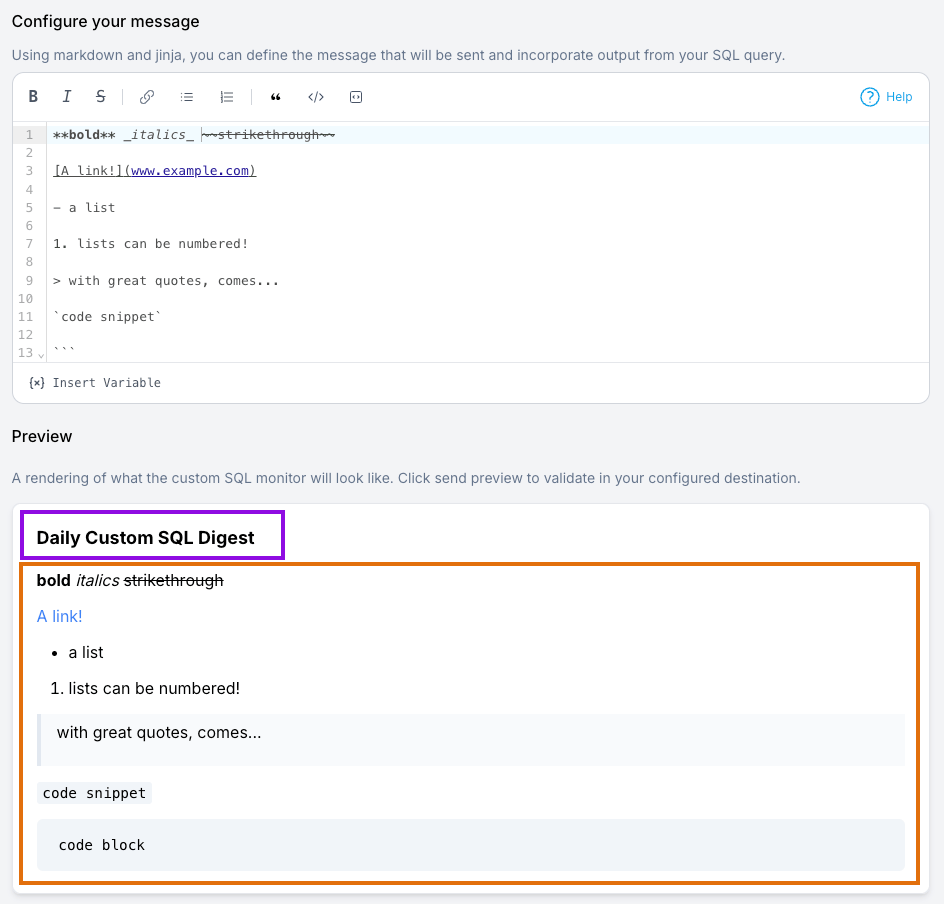The width and height of the screenshot is (944, 904).
Task: Insert inline code with the </> icon
Action: point(315,97)
